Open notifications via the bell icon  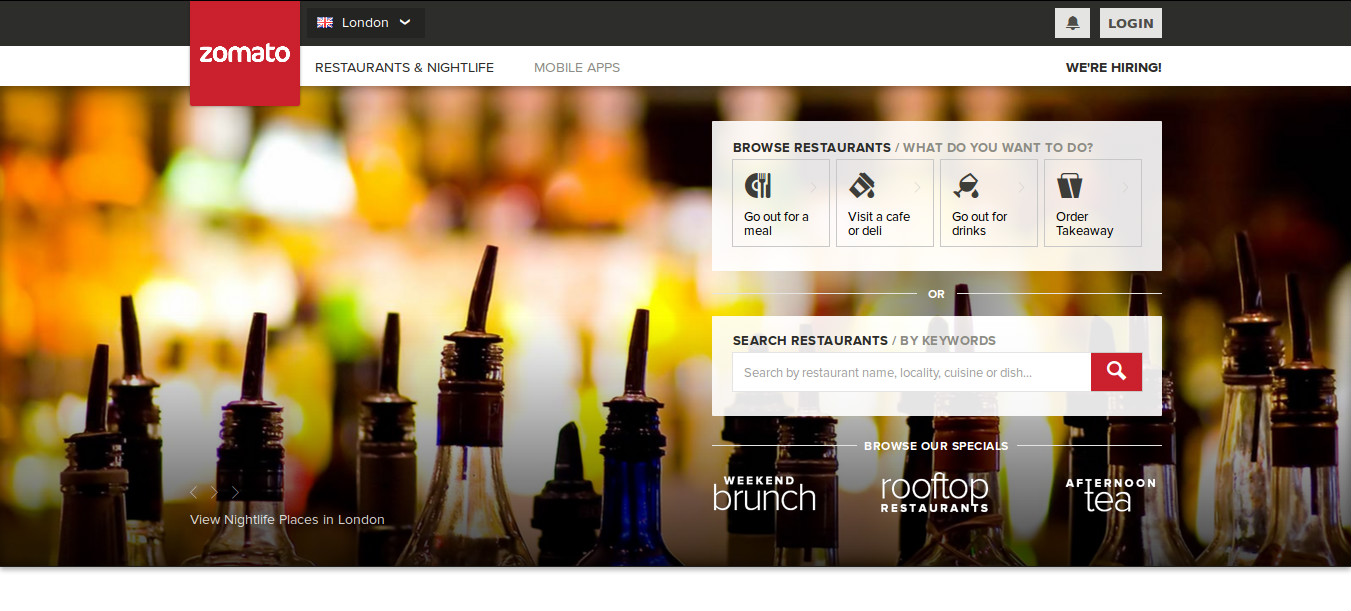[1072, 23]
